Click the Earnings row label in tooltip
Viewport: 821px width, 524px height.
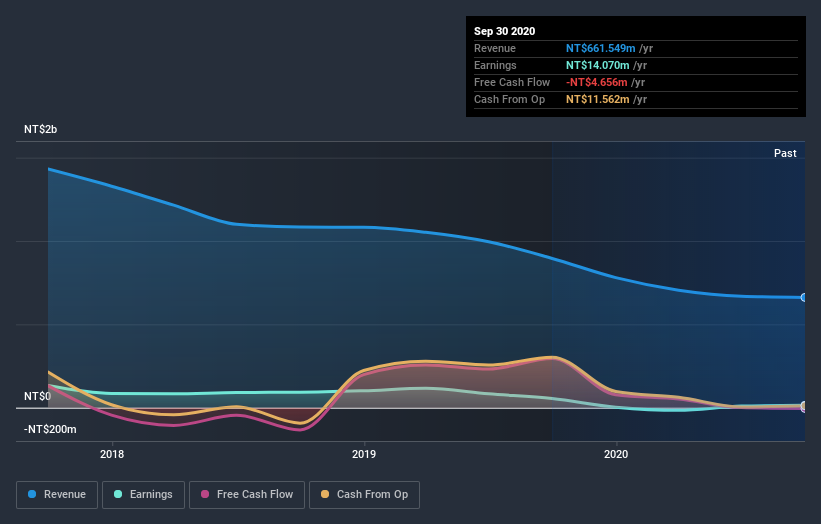pyautogui.click(x=495, y=65)
